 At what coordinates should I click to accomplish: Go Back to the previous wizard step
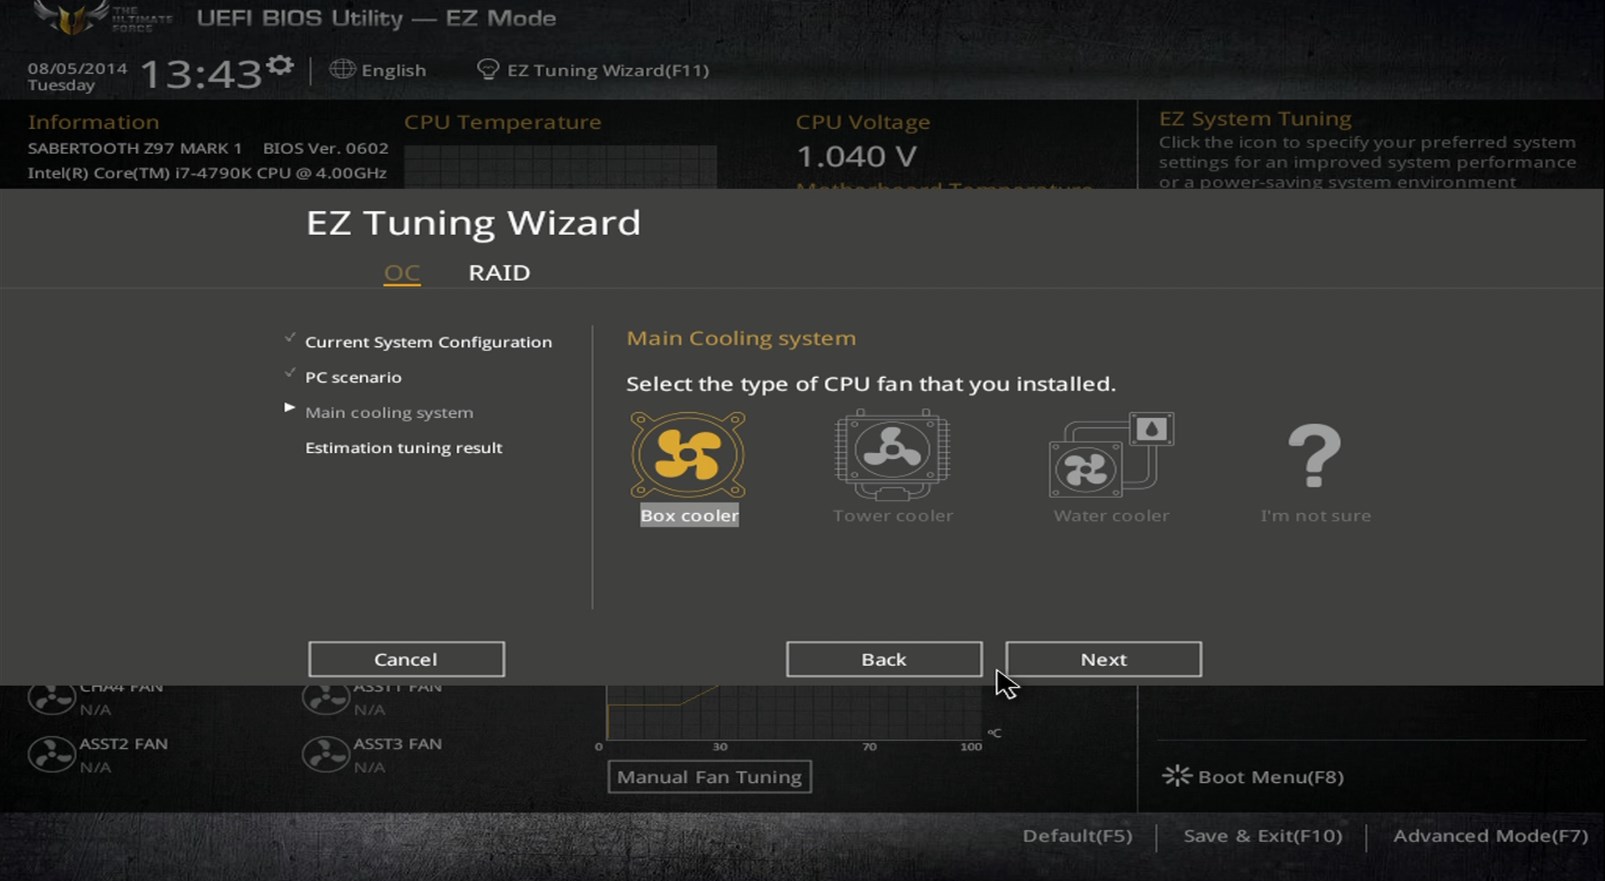pos(884,659)
